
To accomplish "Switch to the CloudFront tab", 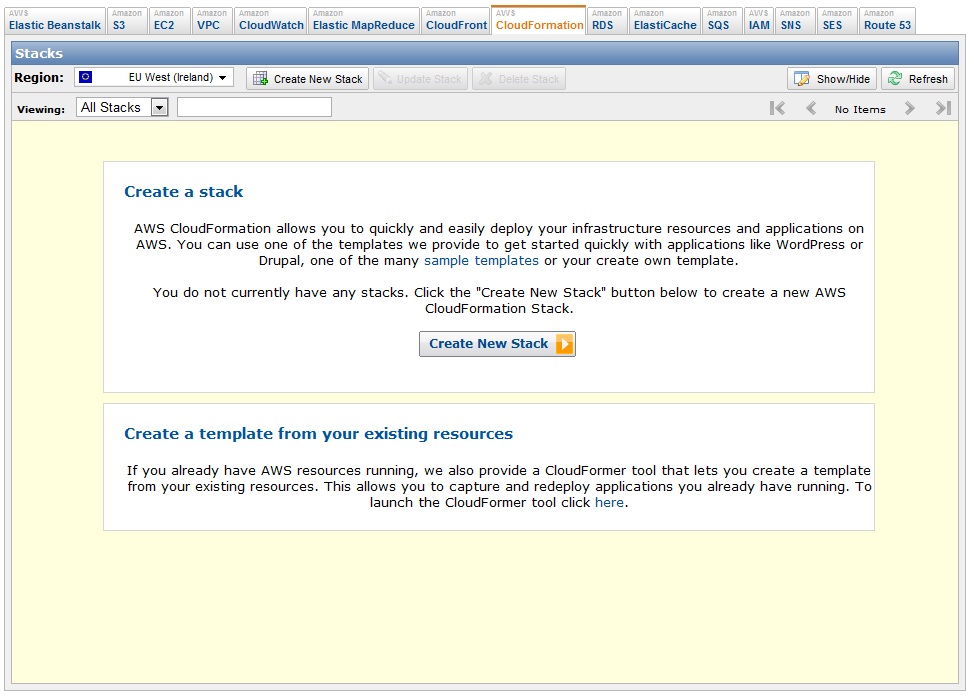I will pyautogui.click(x=456, y=20).
